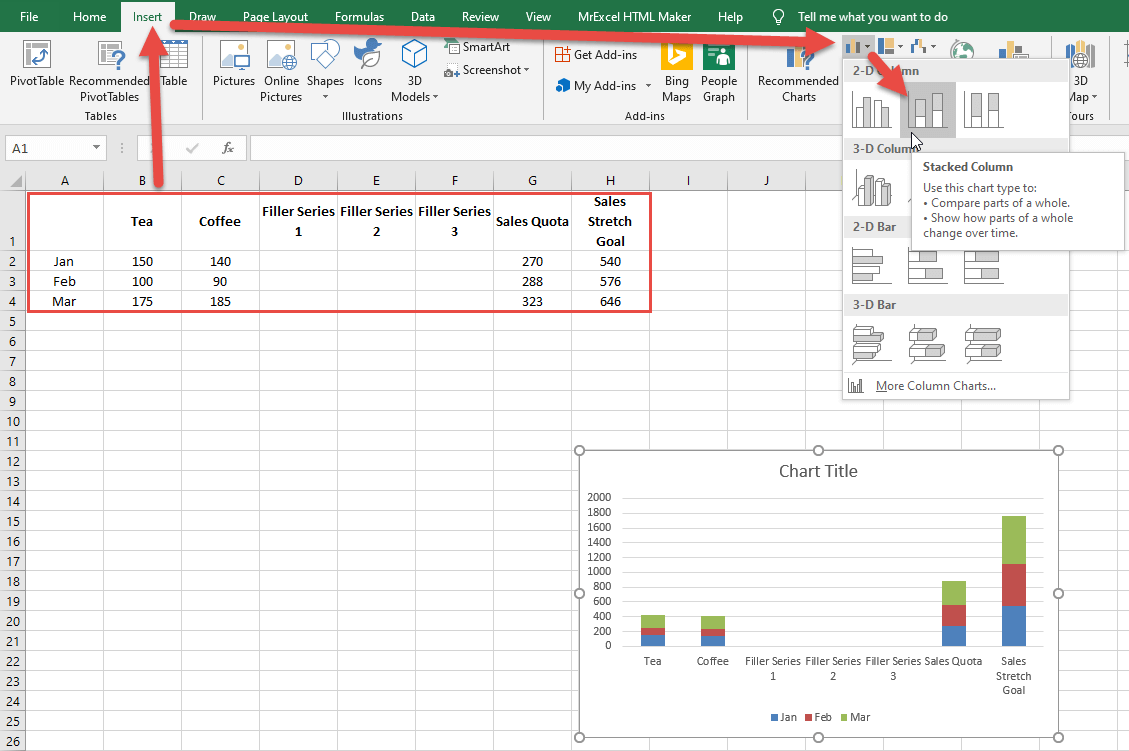1129x751 pixels.
Task: Select the 100% Stacked Column chart icon
Action: pyautogui.click(x=983, y=109)
